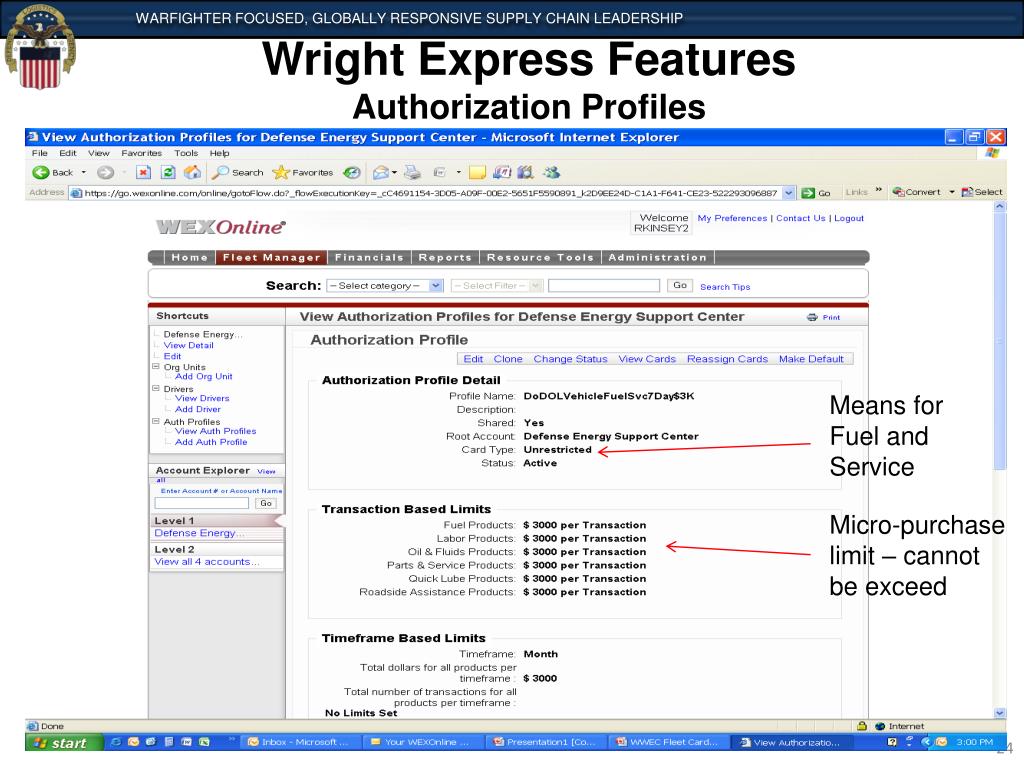Go to the Home navigation tab

[189, 257]
